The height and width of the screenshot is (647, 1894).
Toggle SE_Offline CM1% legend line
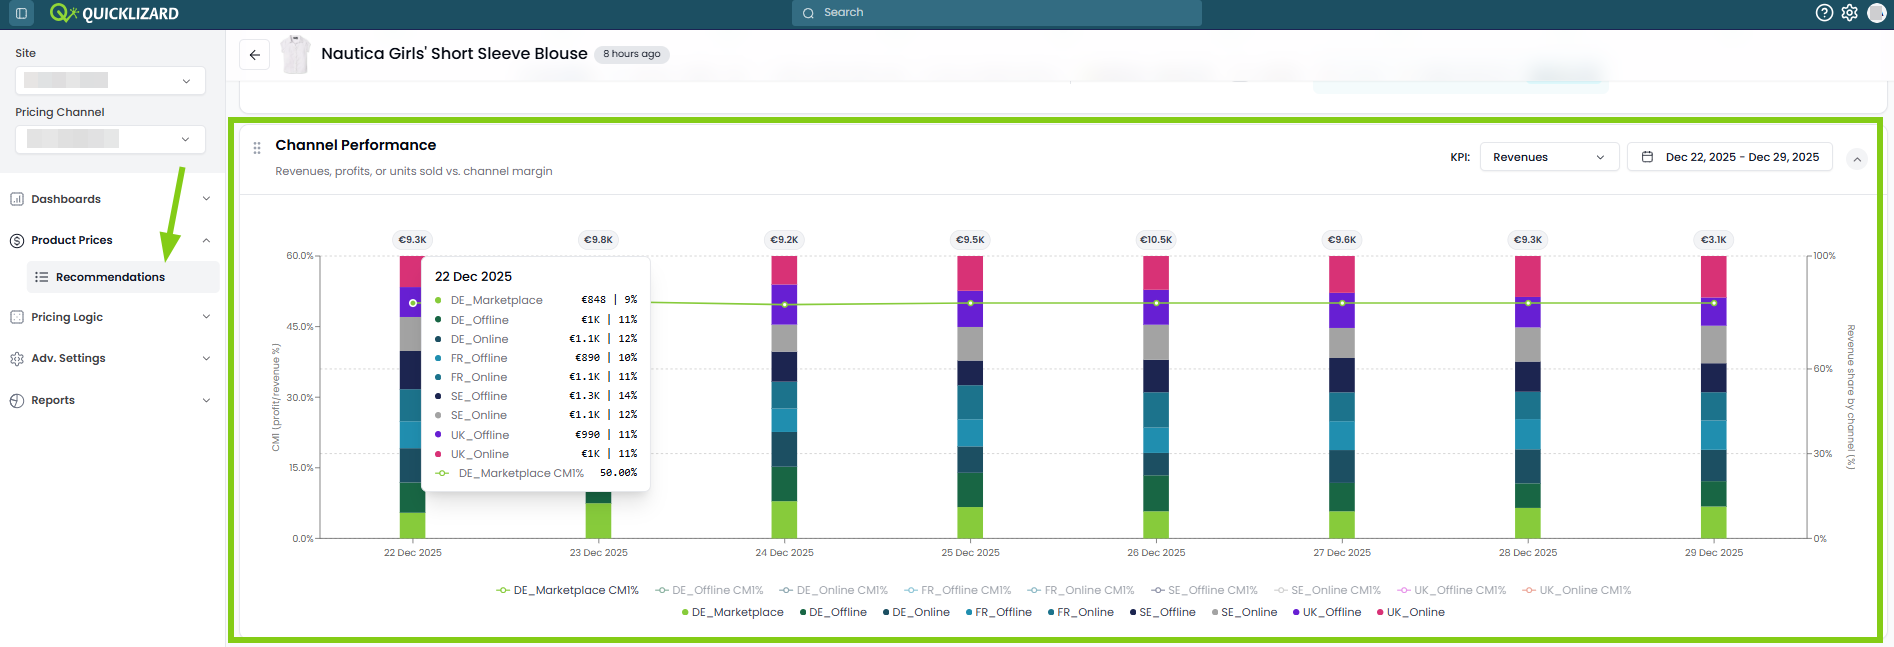coord(1204,590)
